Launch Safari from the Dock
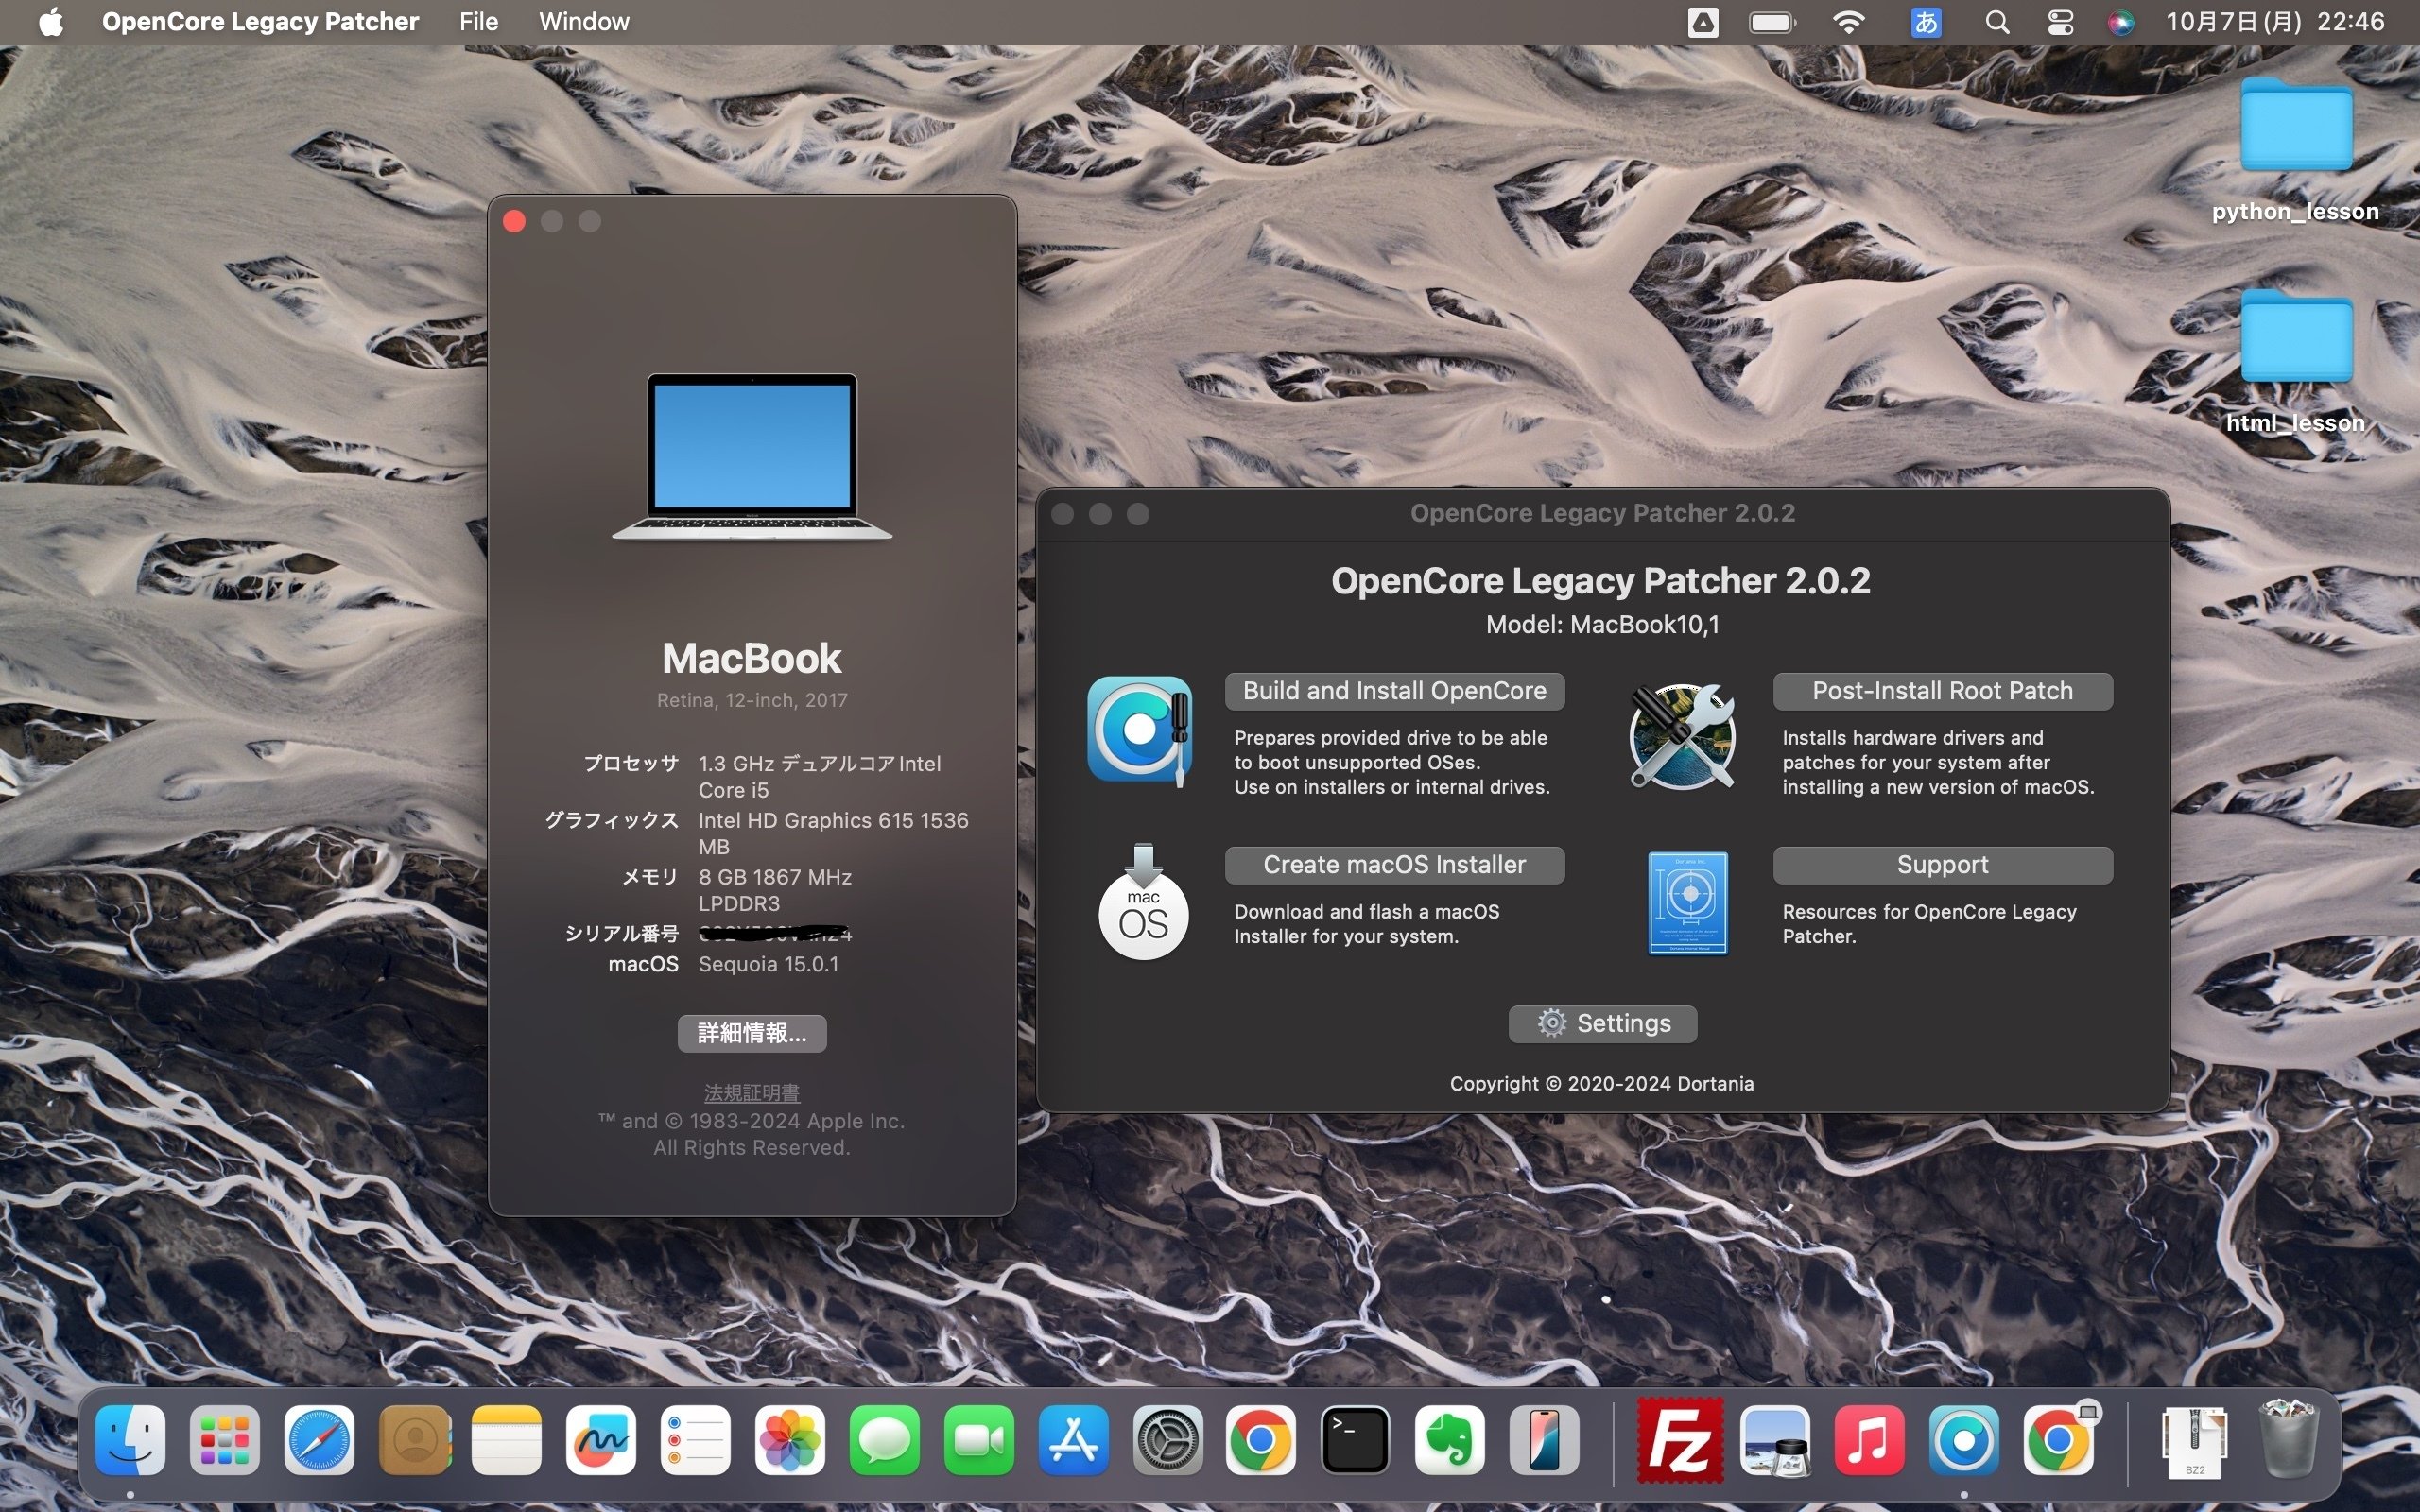The image size is (2420, 1512). pyautogui.click(x=319, y=1440)
